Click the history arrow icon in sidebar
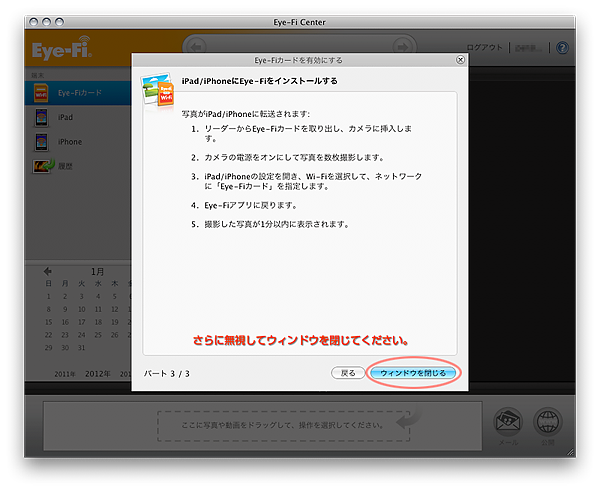 (43, 166)
